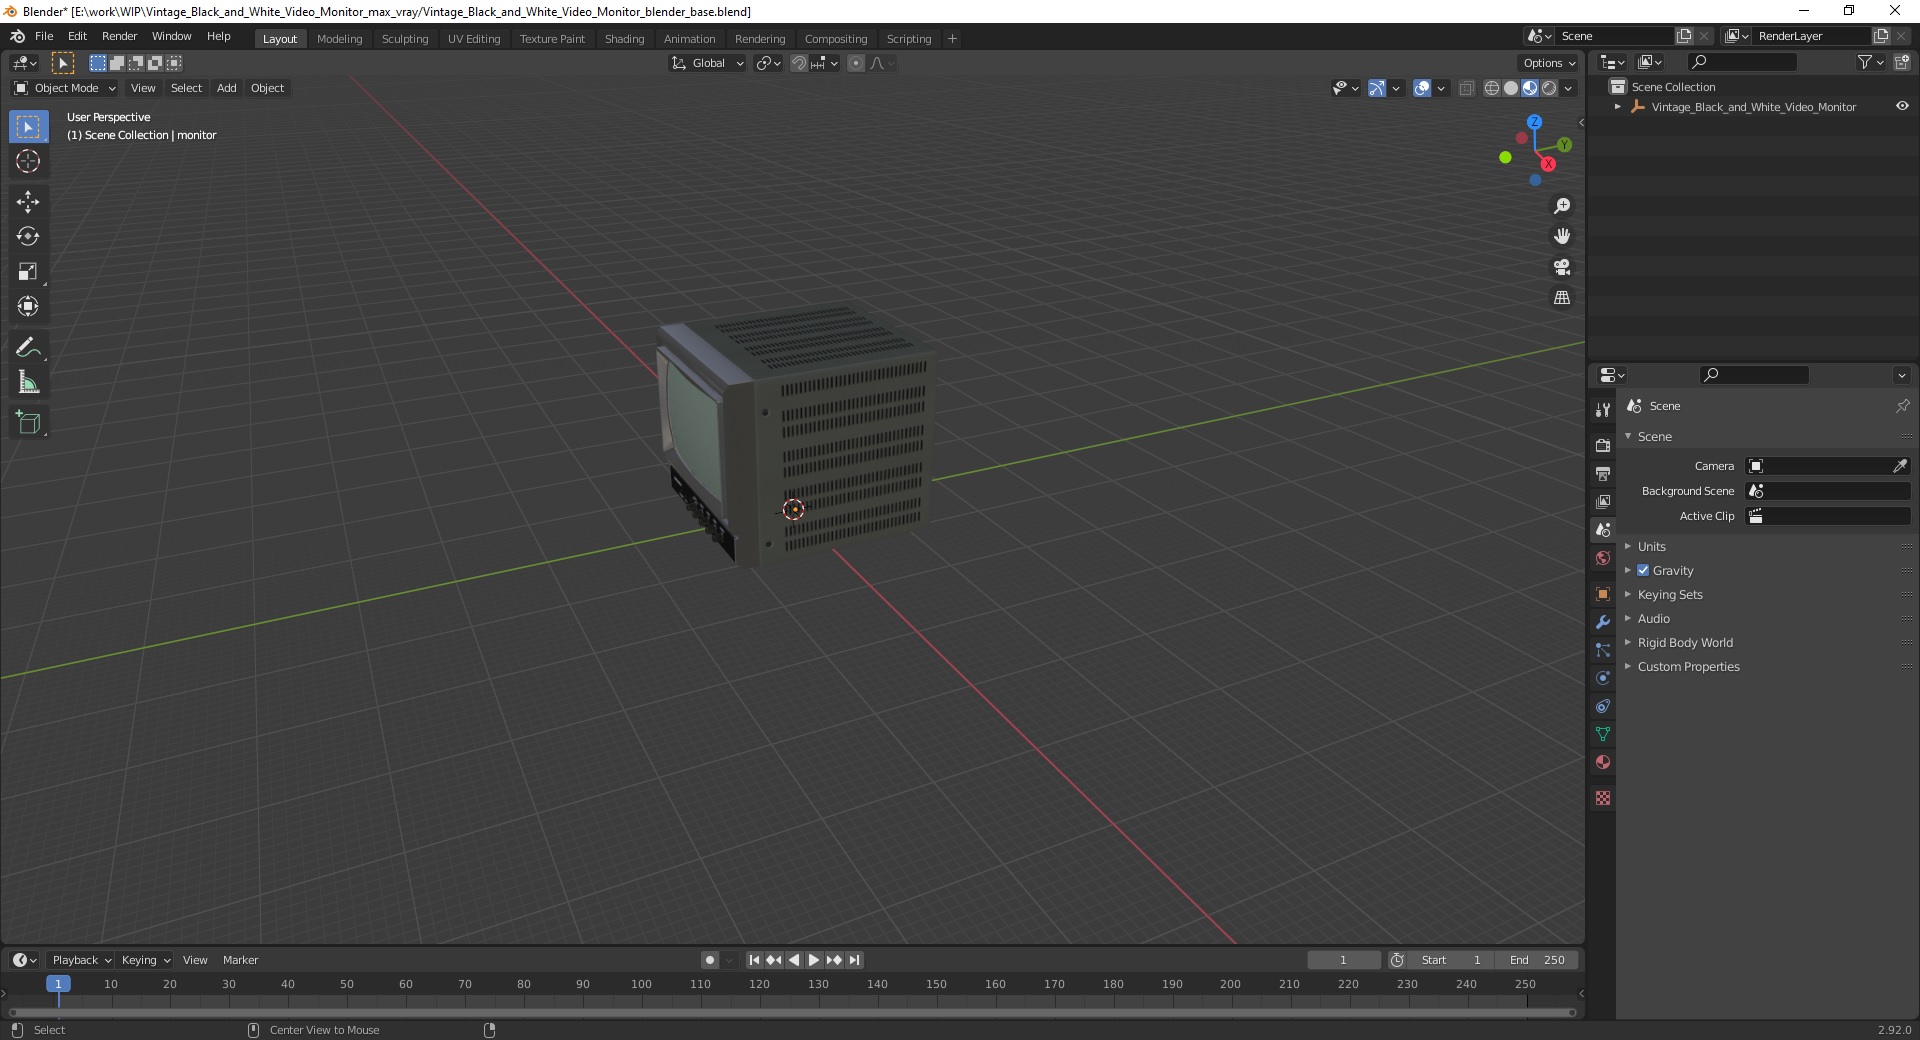Switch to UV Editing workspace tab
The height and width of the screenshot is (1040, 1920).
point(474,39)
